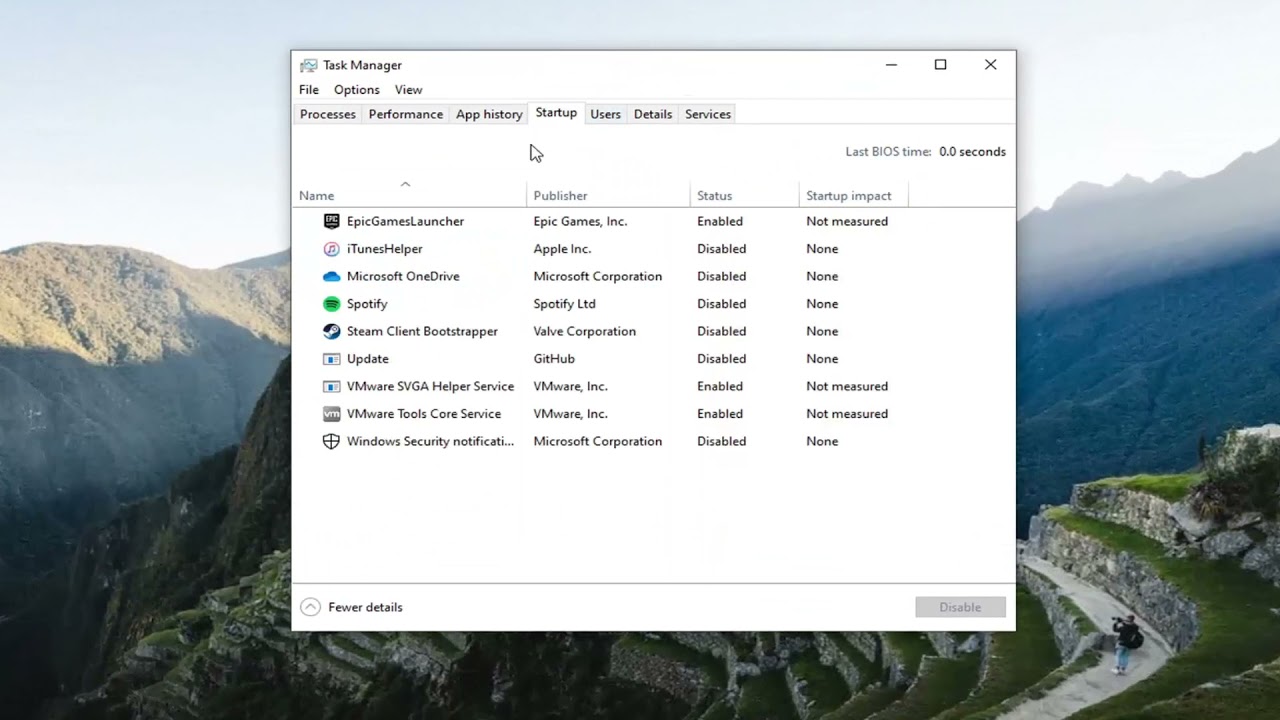Click Spotify's Disabled status cell
Image resolution: width=1280 pixels, height=720 pixels.
coord(721,304)
